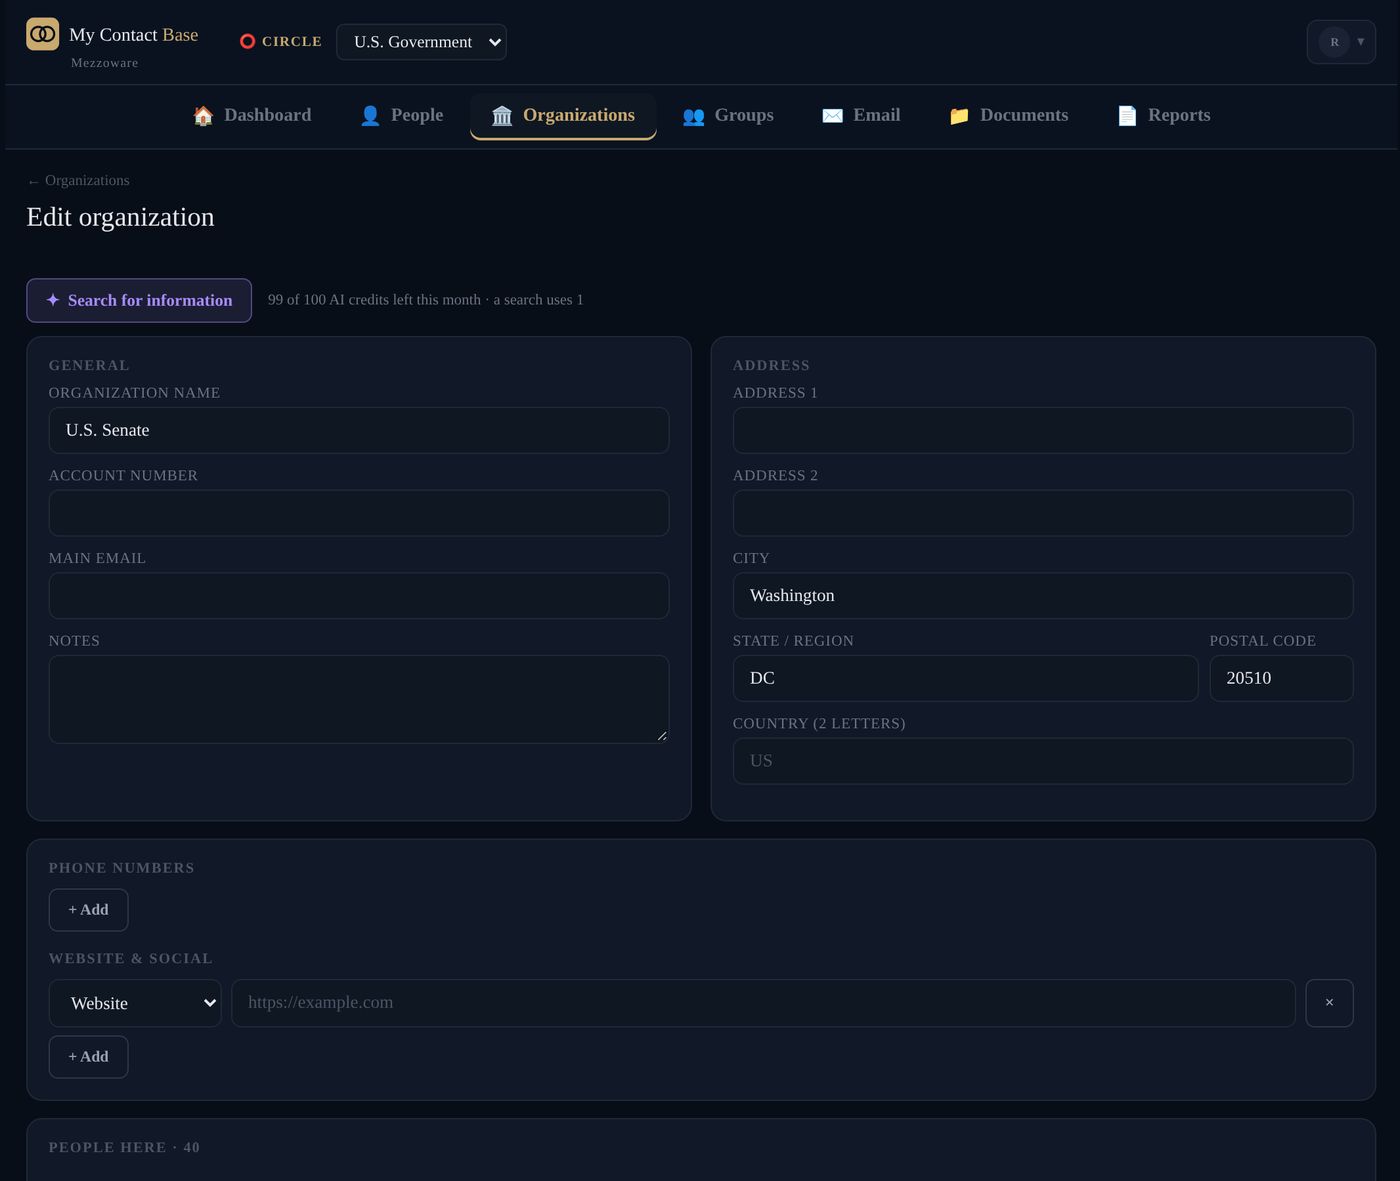Click the R user avatar
This screenshot has width=1400, height=1181.
[x=1334, y=42]
